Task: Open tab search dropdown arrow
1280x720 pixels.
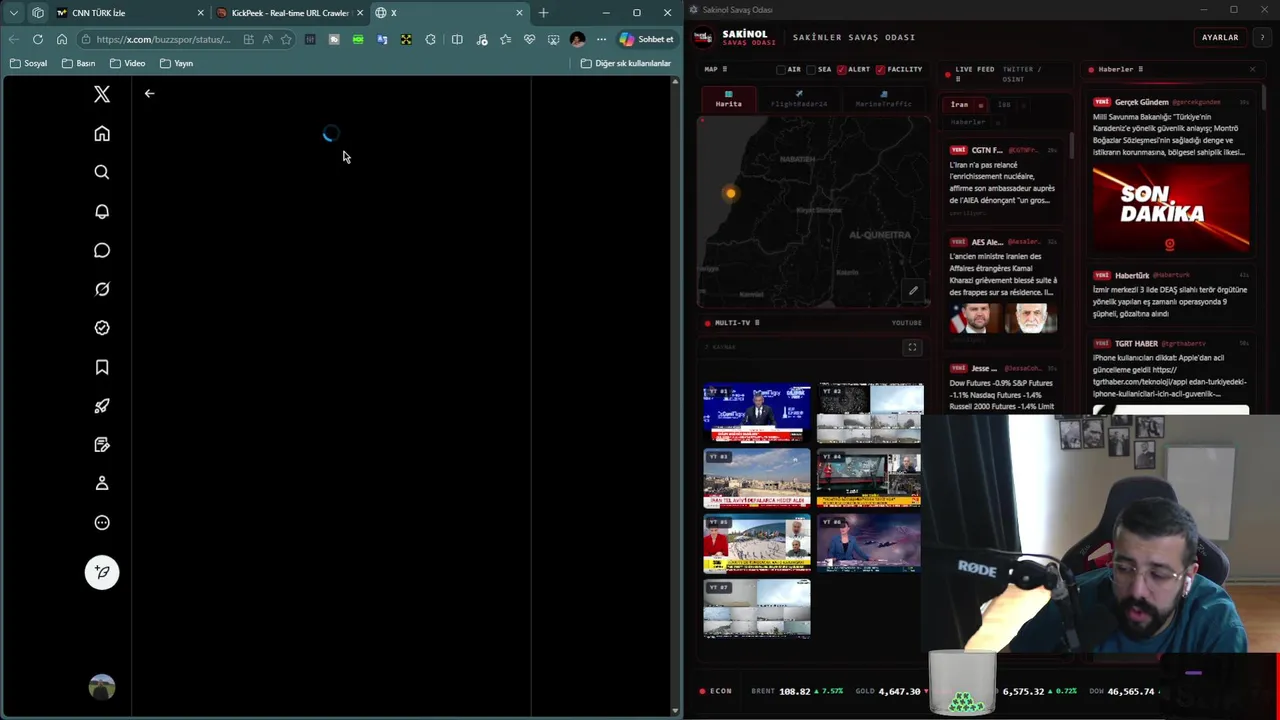Action: 14,13
